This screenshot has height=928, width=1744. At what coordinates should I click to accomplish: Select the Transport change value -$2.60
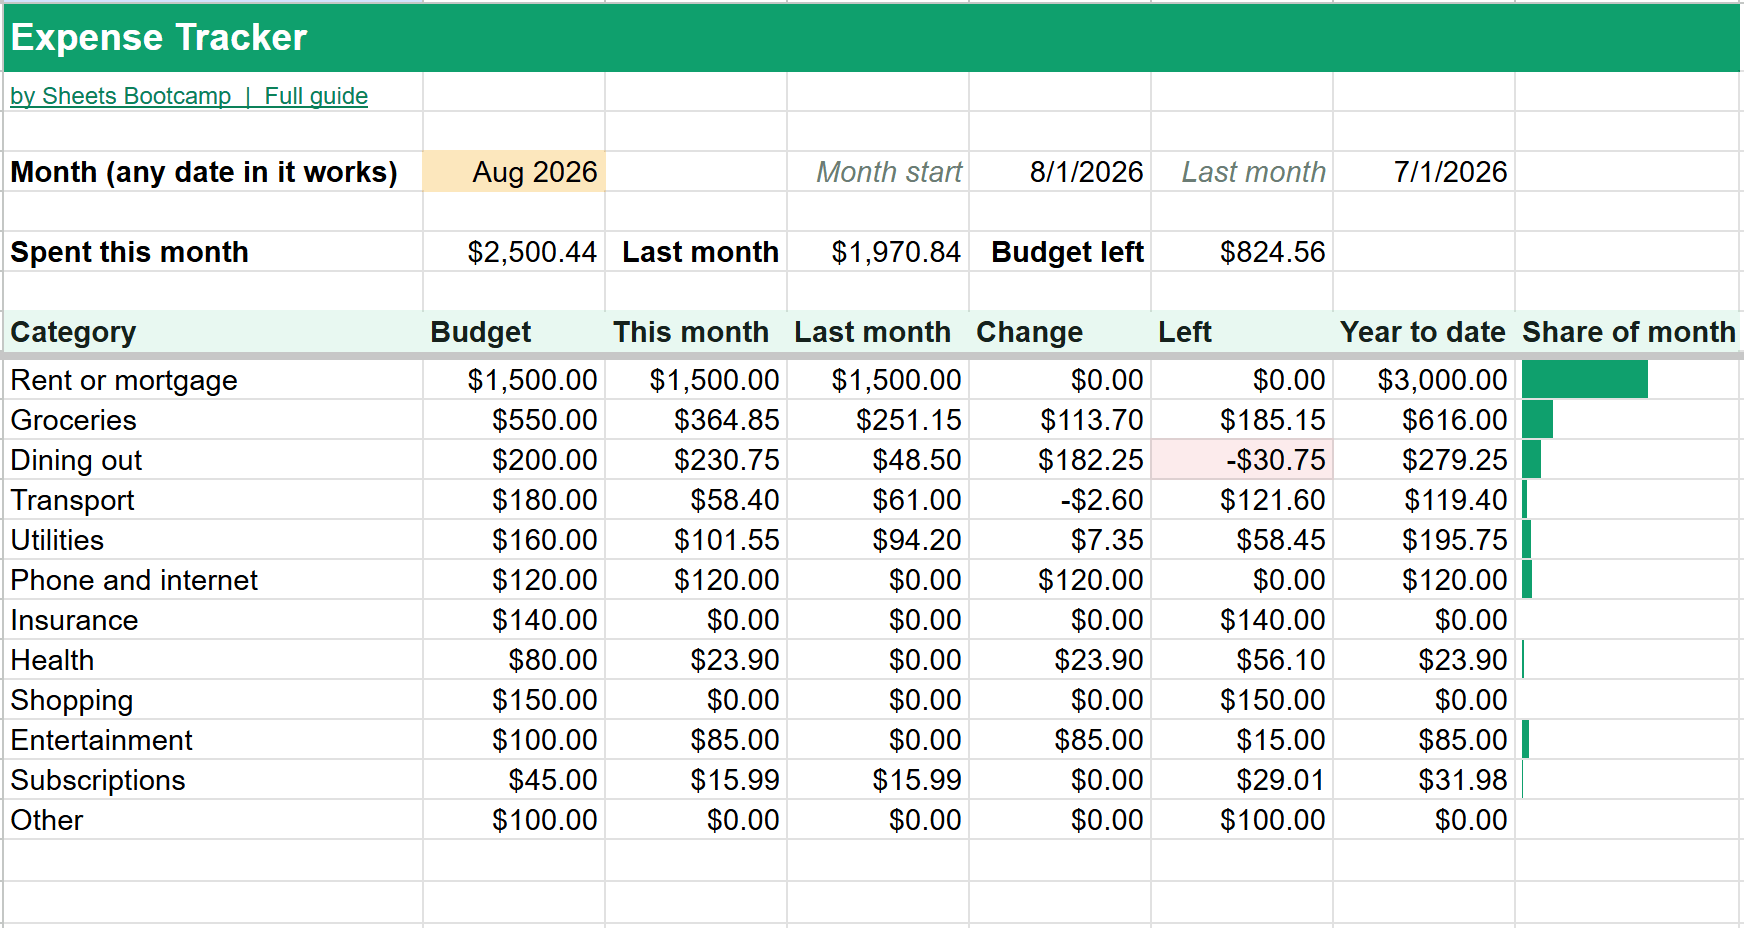point(1060,500)
